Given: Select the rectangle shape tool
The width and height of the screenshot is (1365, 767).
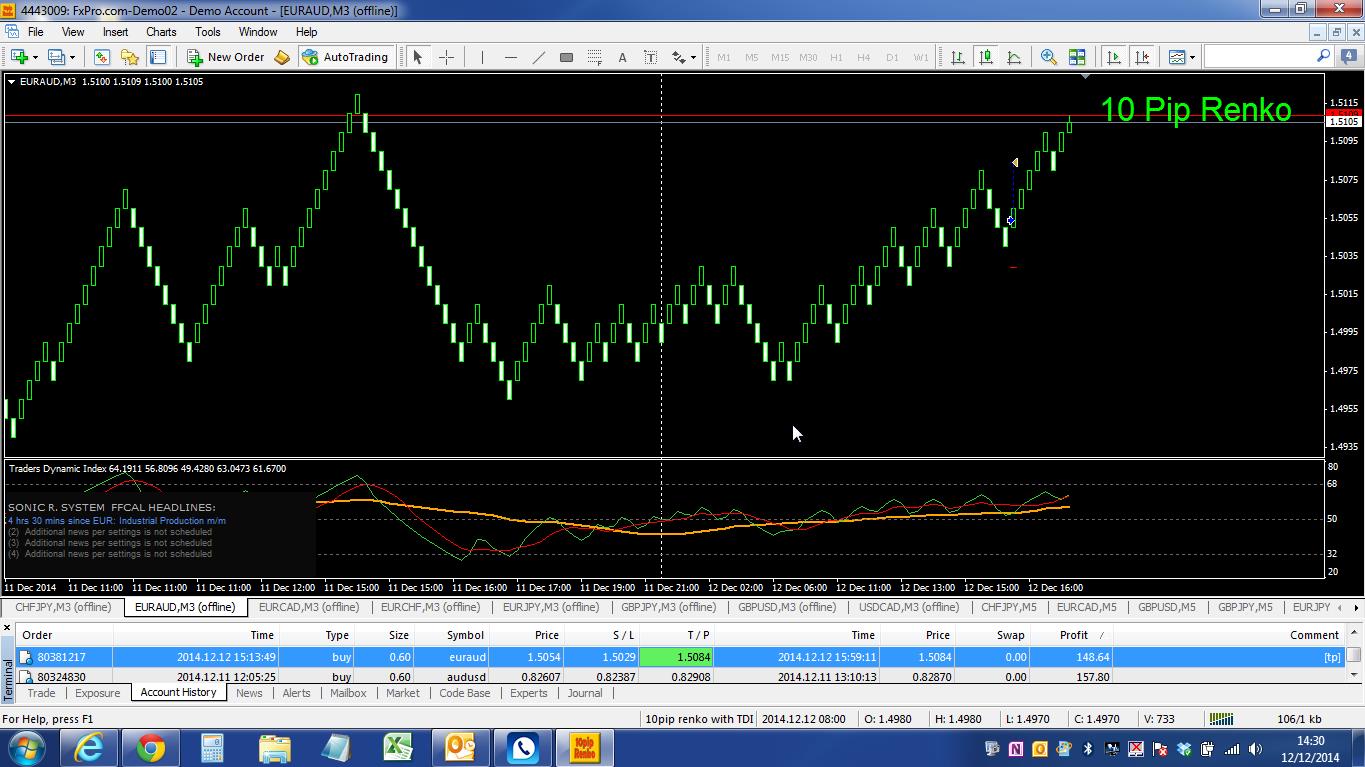Looking at the screenshot, I should click(566, 57).
